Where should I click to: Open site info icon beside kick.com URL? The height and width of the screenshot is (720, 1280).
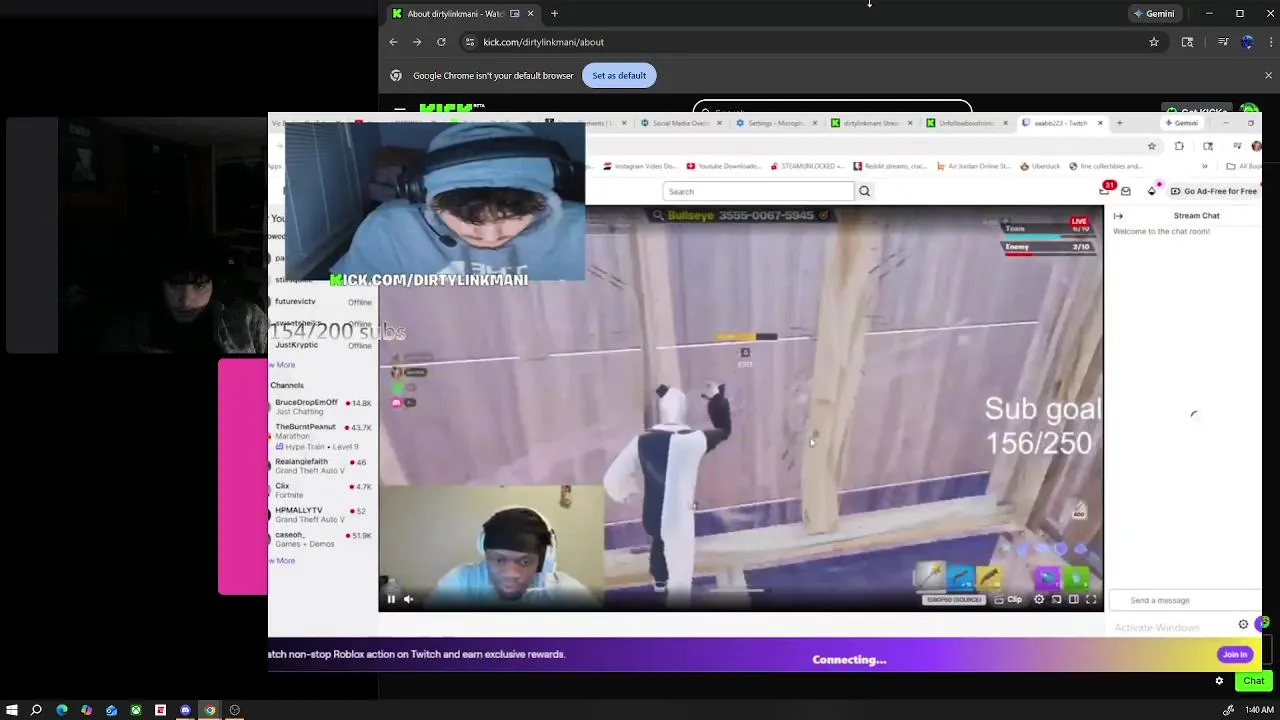469,42
